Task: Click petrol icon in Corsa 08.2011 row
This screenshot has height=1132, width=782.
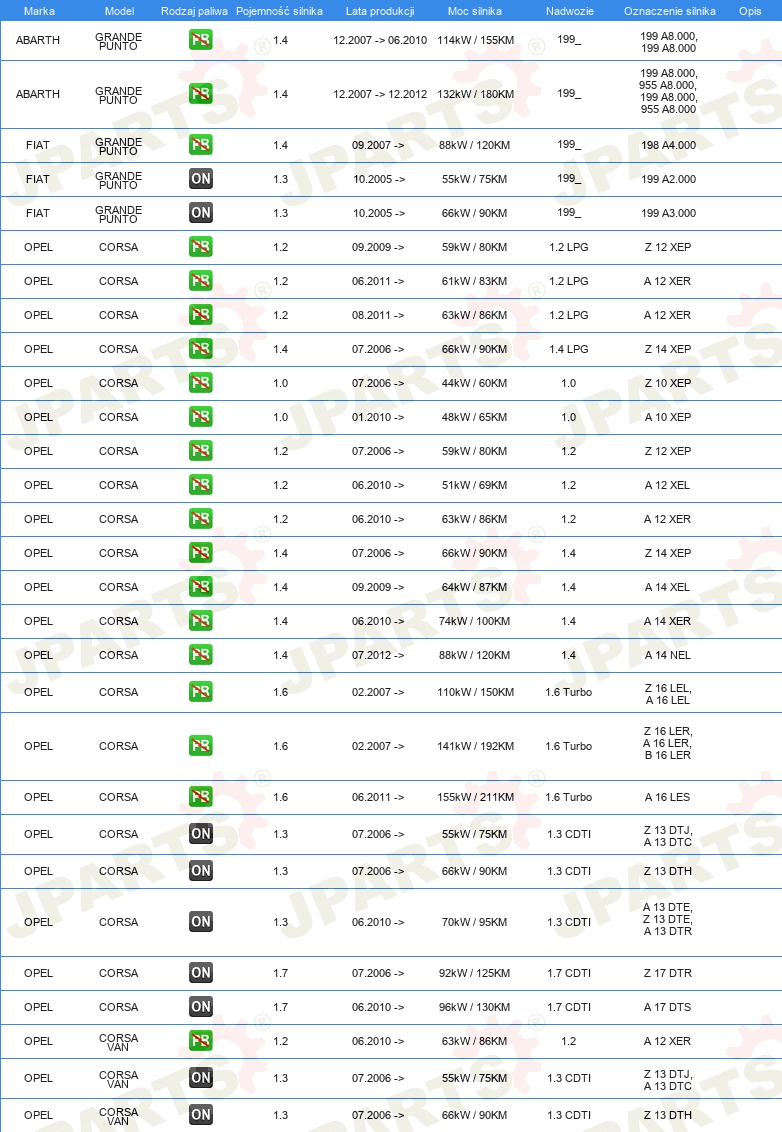Action: (201, 314)
